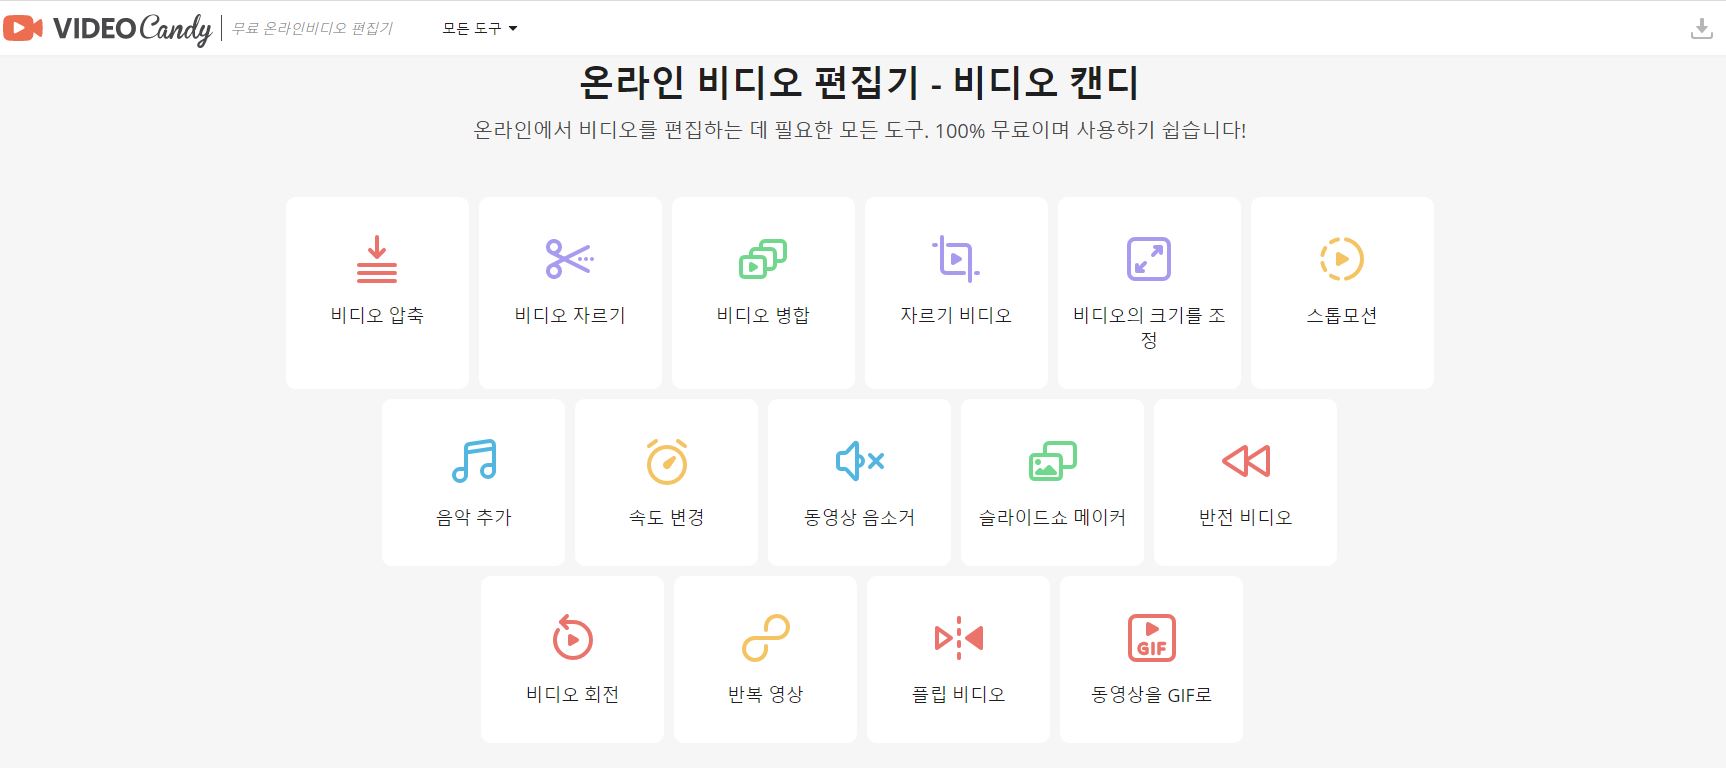
Task: Select the 반복 영상 label
Action: click(x=766, y=694)
